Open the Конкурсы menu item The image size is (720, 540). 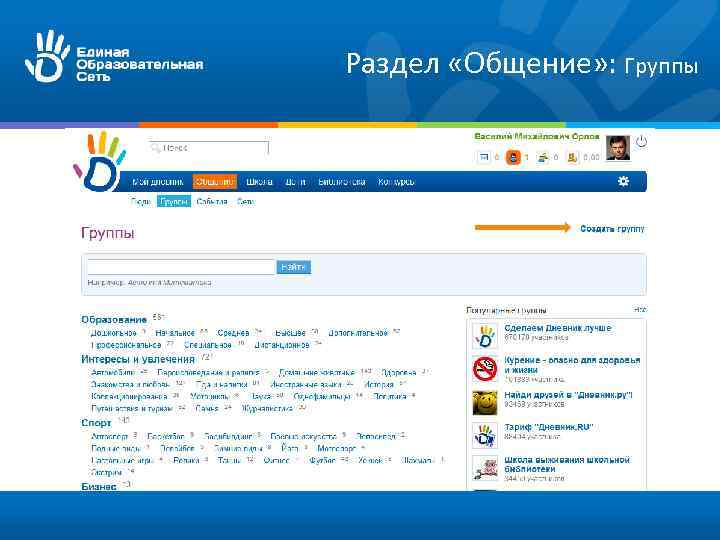pos(396,182)
